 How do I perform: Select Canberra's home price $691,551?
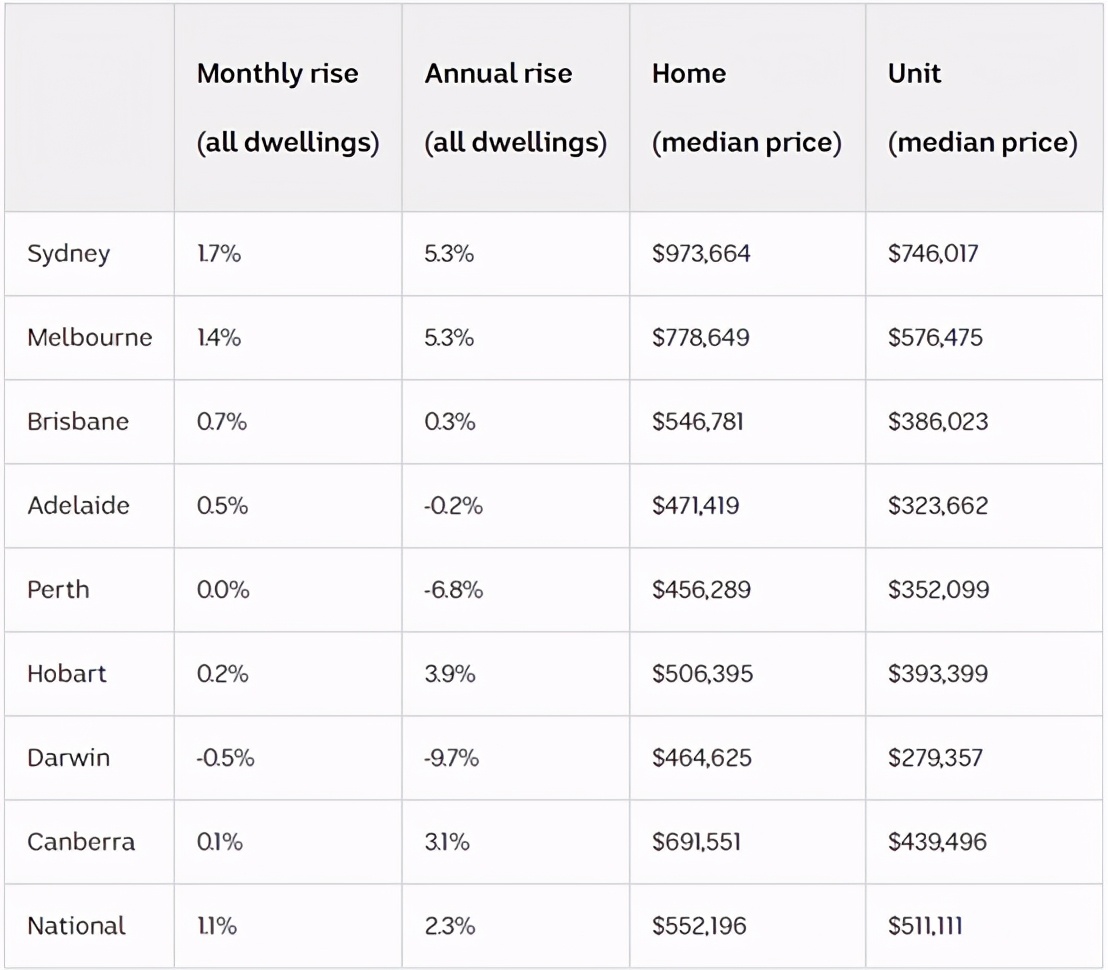point(697,842)
